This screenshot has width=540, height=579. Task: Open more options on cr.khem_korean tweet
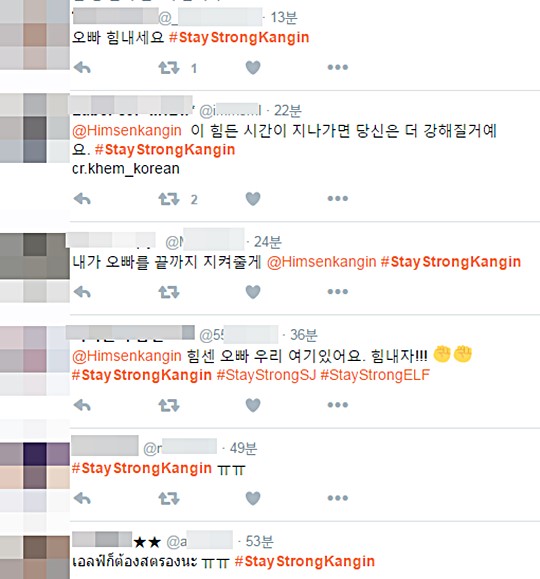338,199
